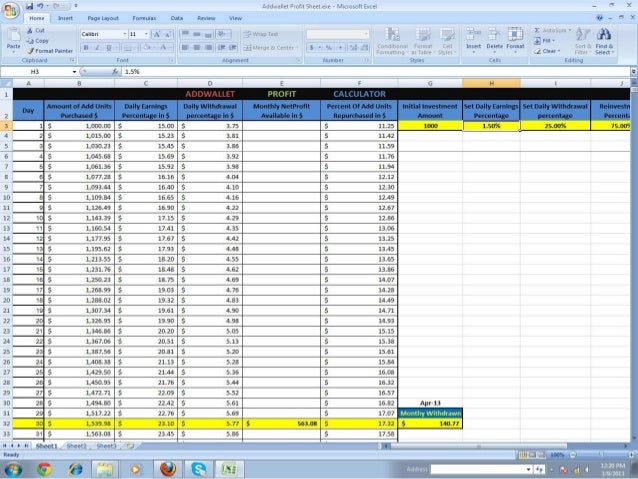The width and height of the screenshot is (638, 479).
Task: Open the Fill dropdown
Action: point(554,41)
